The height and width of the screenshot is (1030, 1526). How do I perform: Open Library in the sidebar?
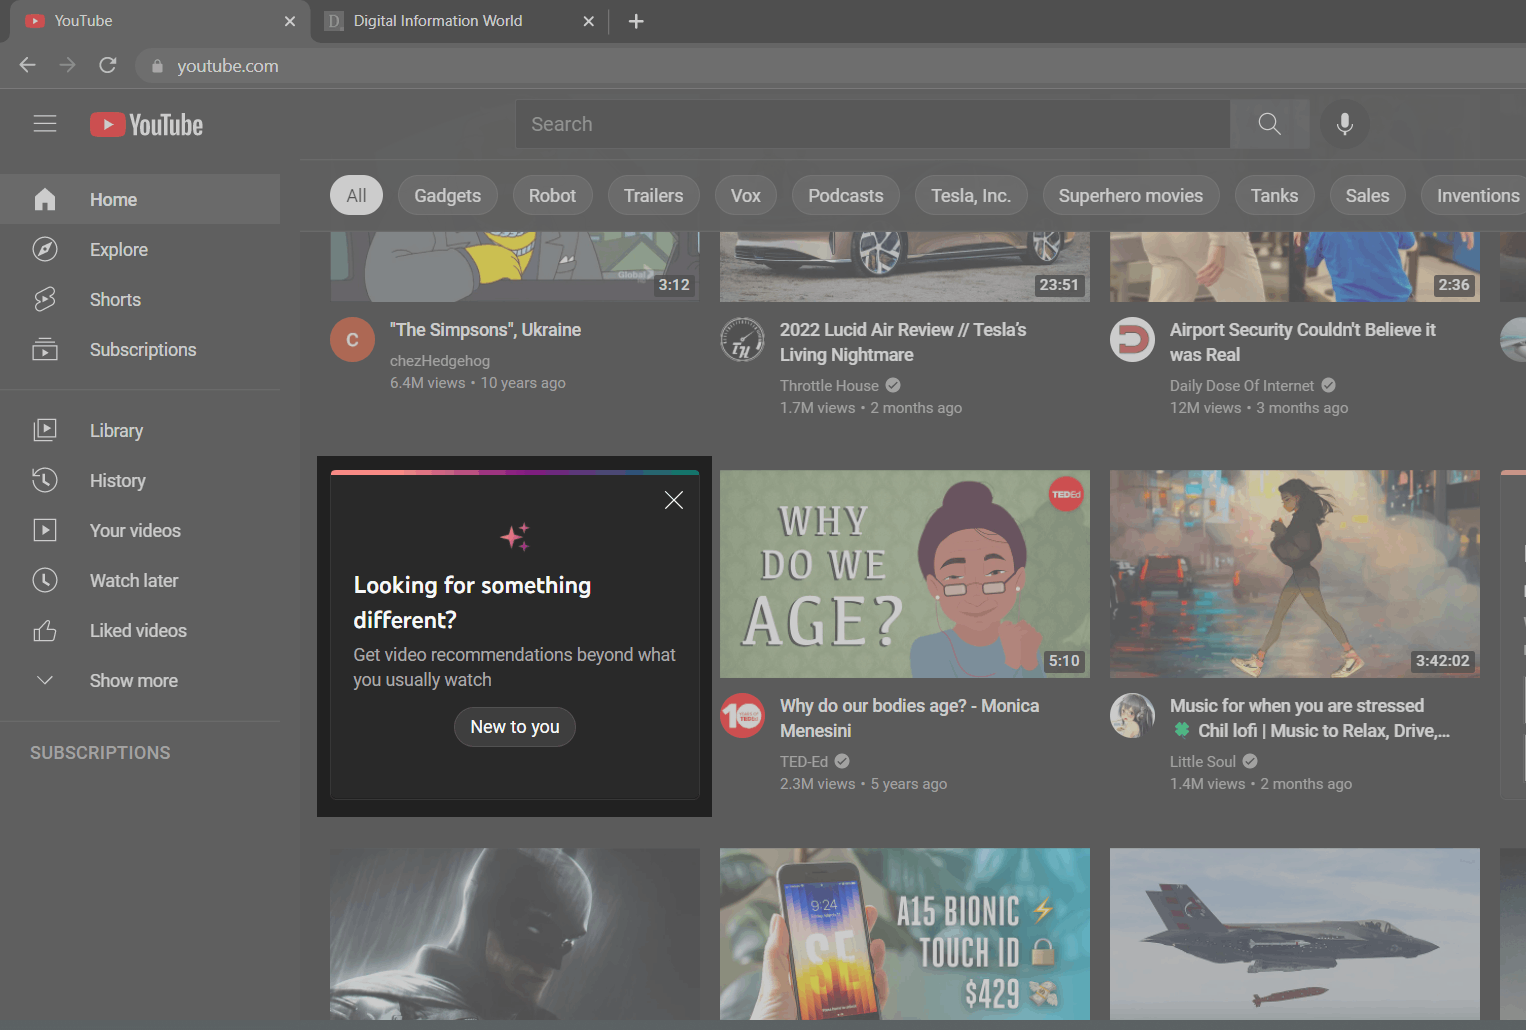[140, 430]
